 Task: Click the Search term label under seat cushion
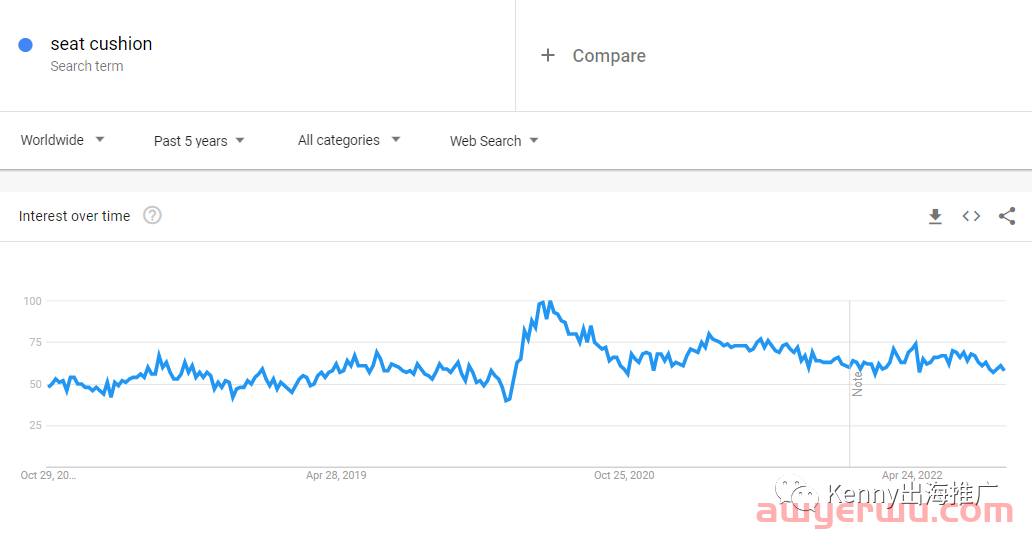(87, 66)
